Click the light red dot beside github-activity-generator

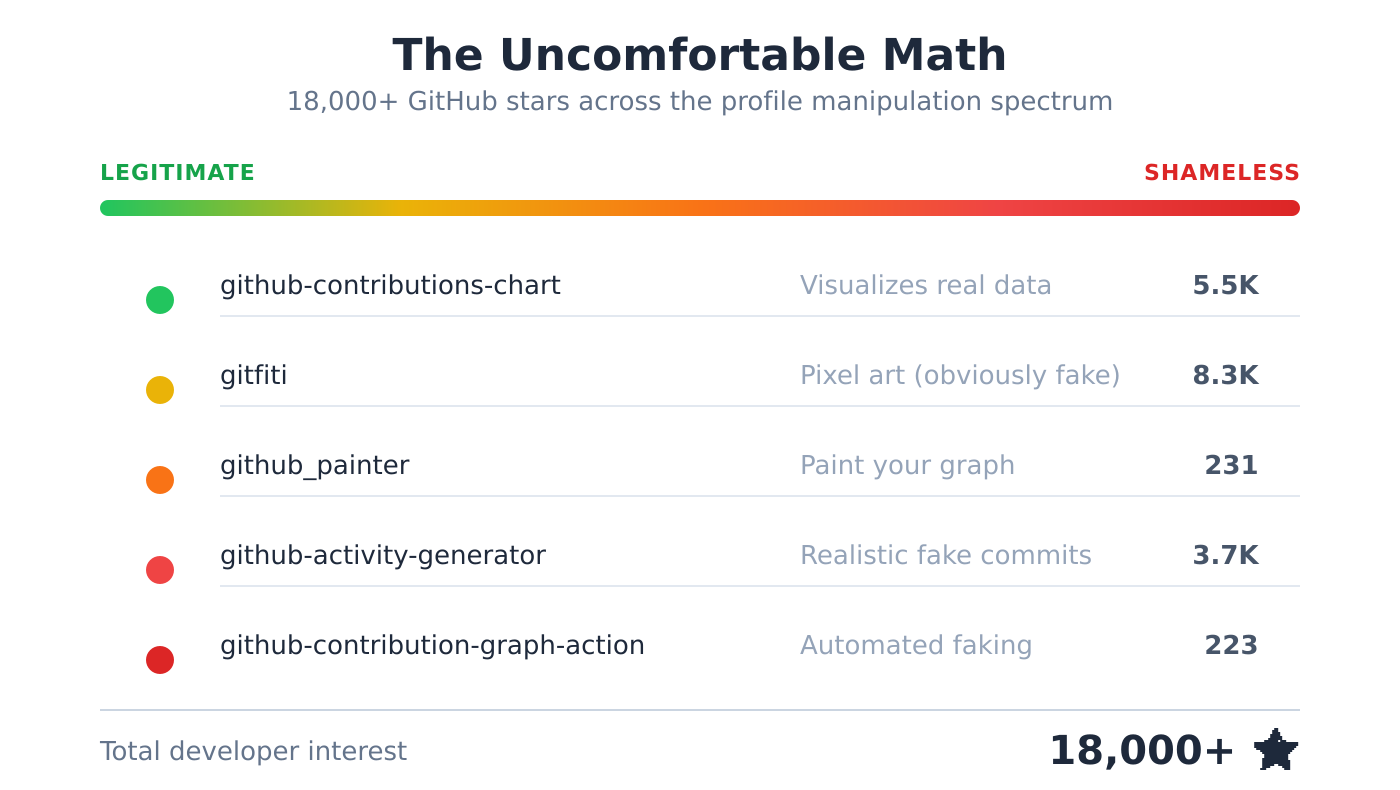click(160, 570)
